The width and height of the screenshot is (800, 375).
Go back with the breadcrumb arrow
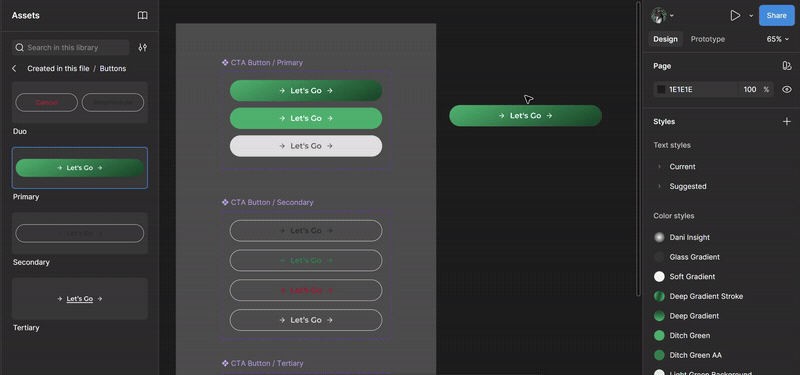(14, 68)
